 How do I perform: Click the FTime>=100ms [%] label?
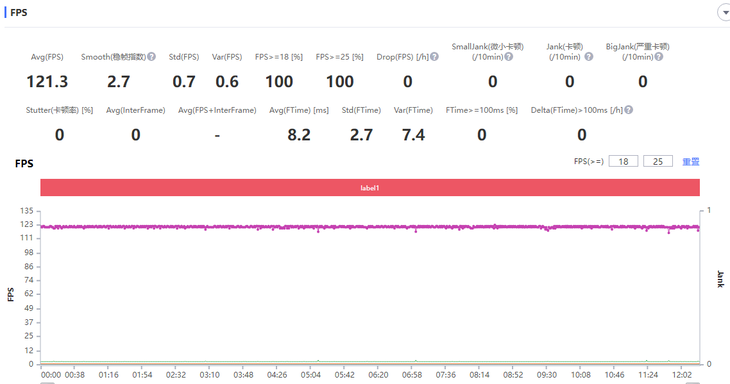[481, 110]
